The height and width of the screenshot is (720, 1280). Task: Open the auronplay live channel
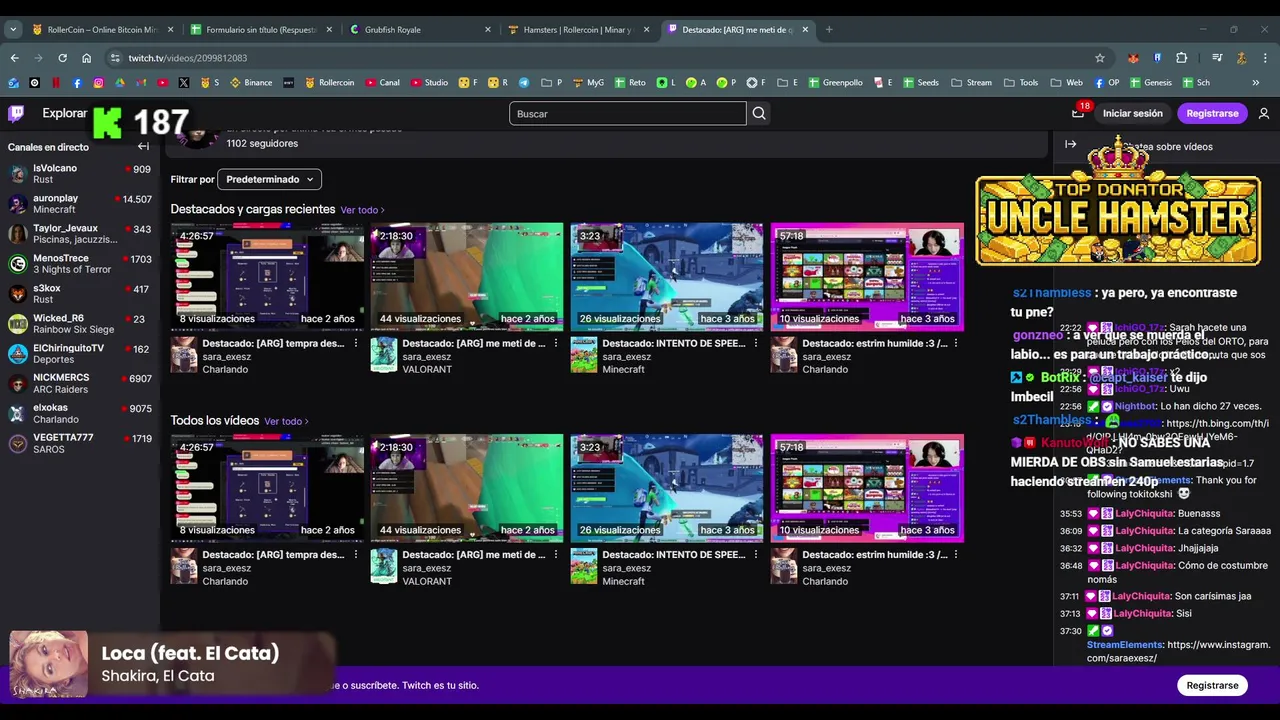click(80, 204)
